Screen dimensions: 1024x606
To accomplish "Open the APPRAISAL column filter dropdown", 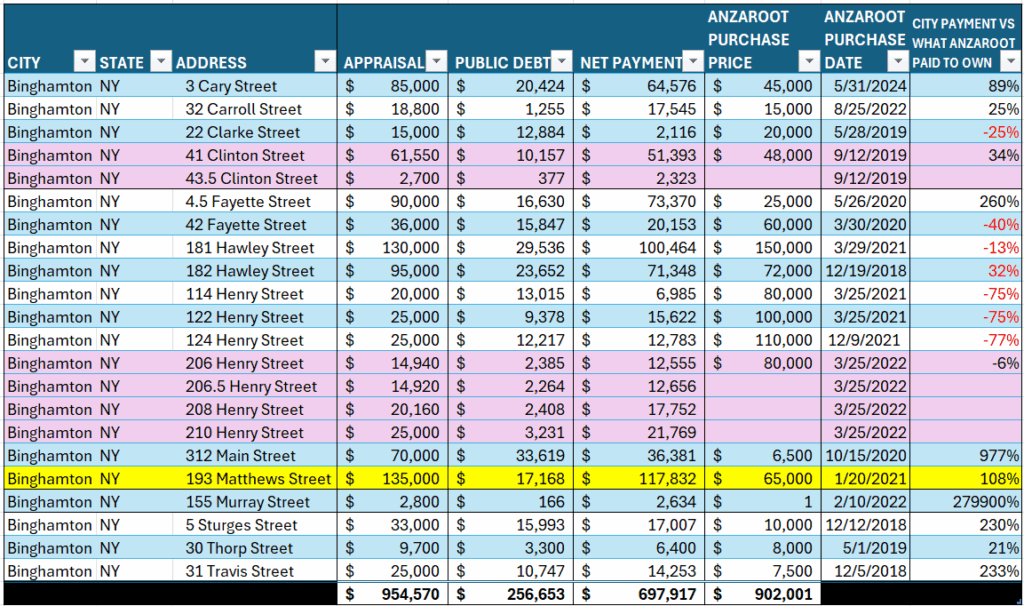I will coord(438,63).
